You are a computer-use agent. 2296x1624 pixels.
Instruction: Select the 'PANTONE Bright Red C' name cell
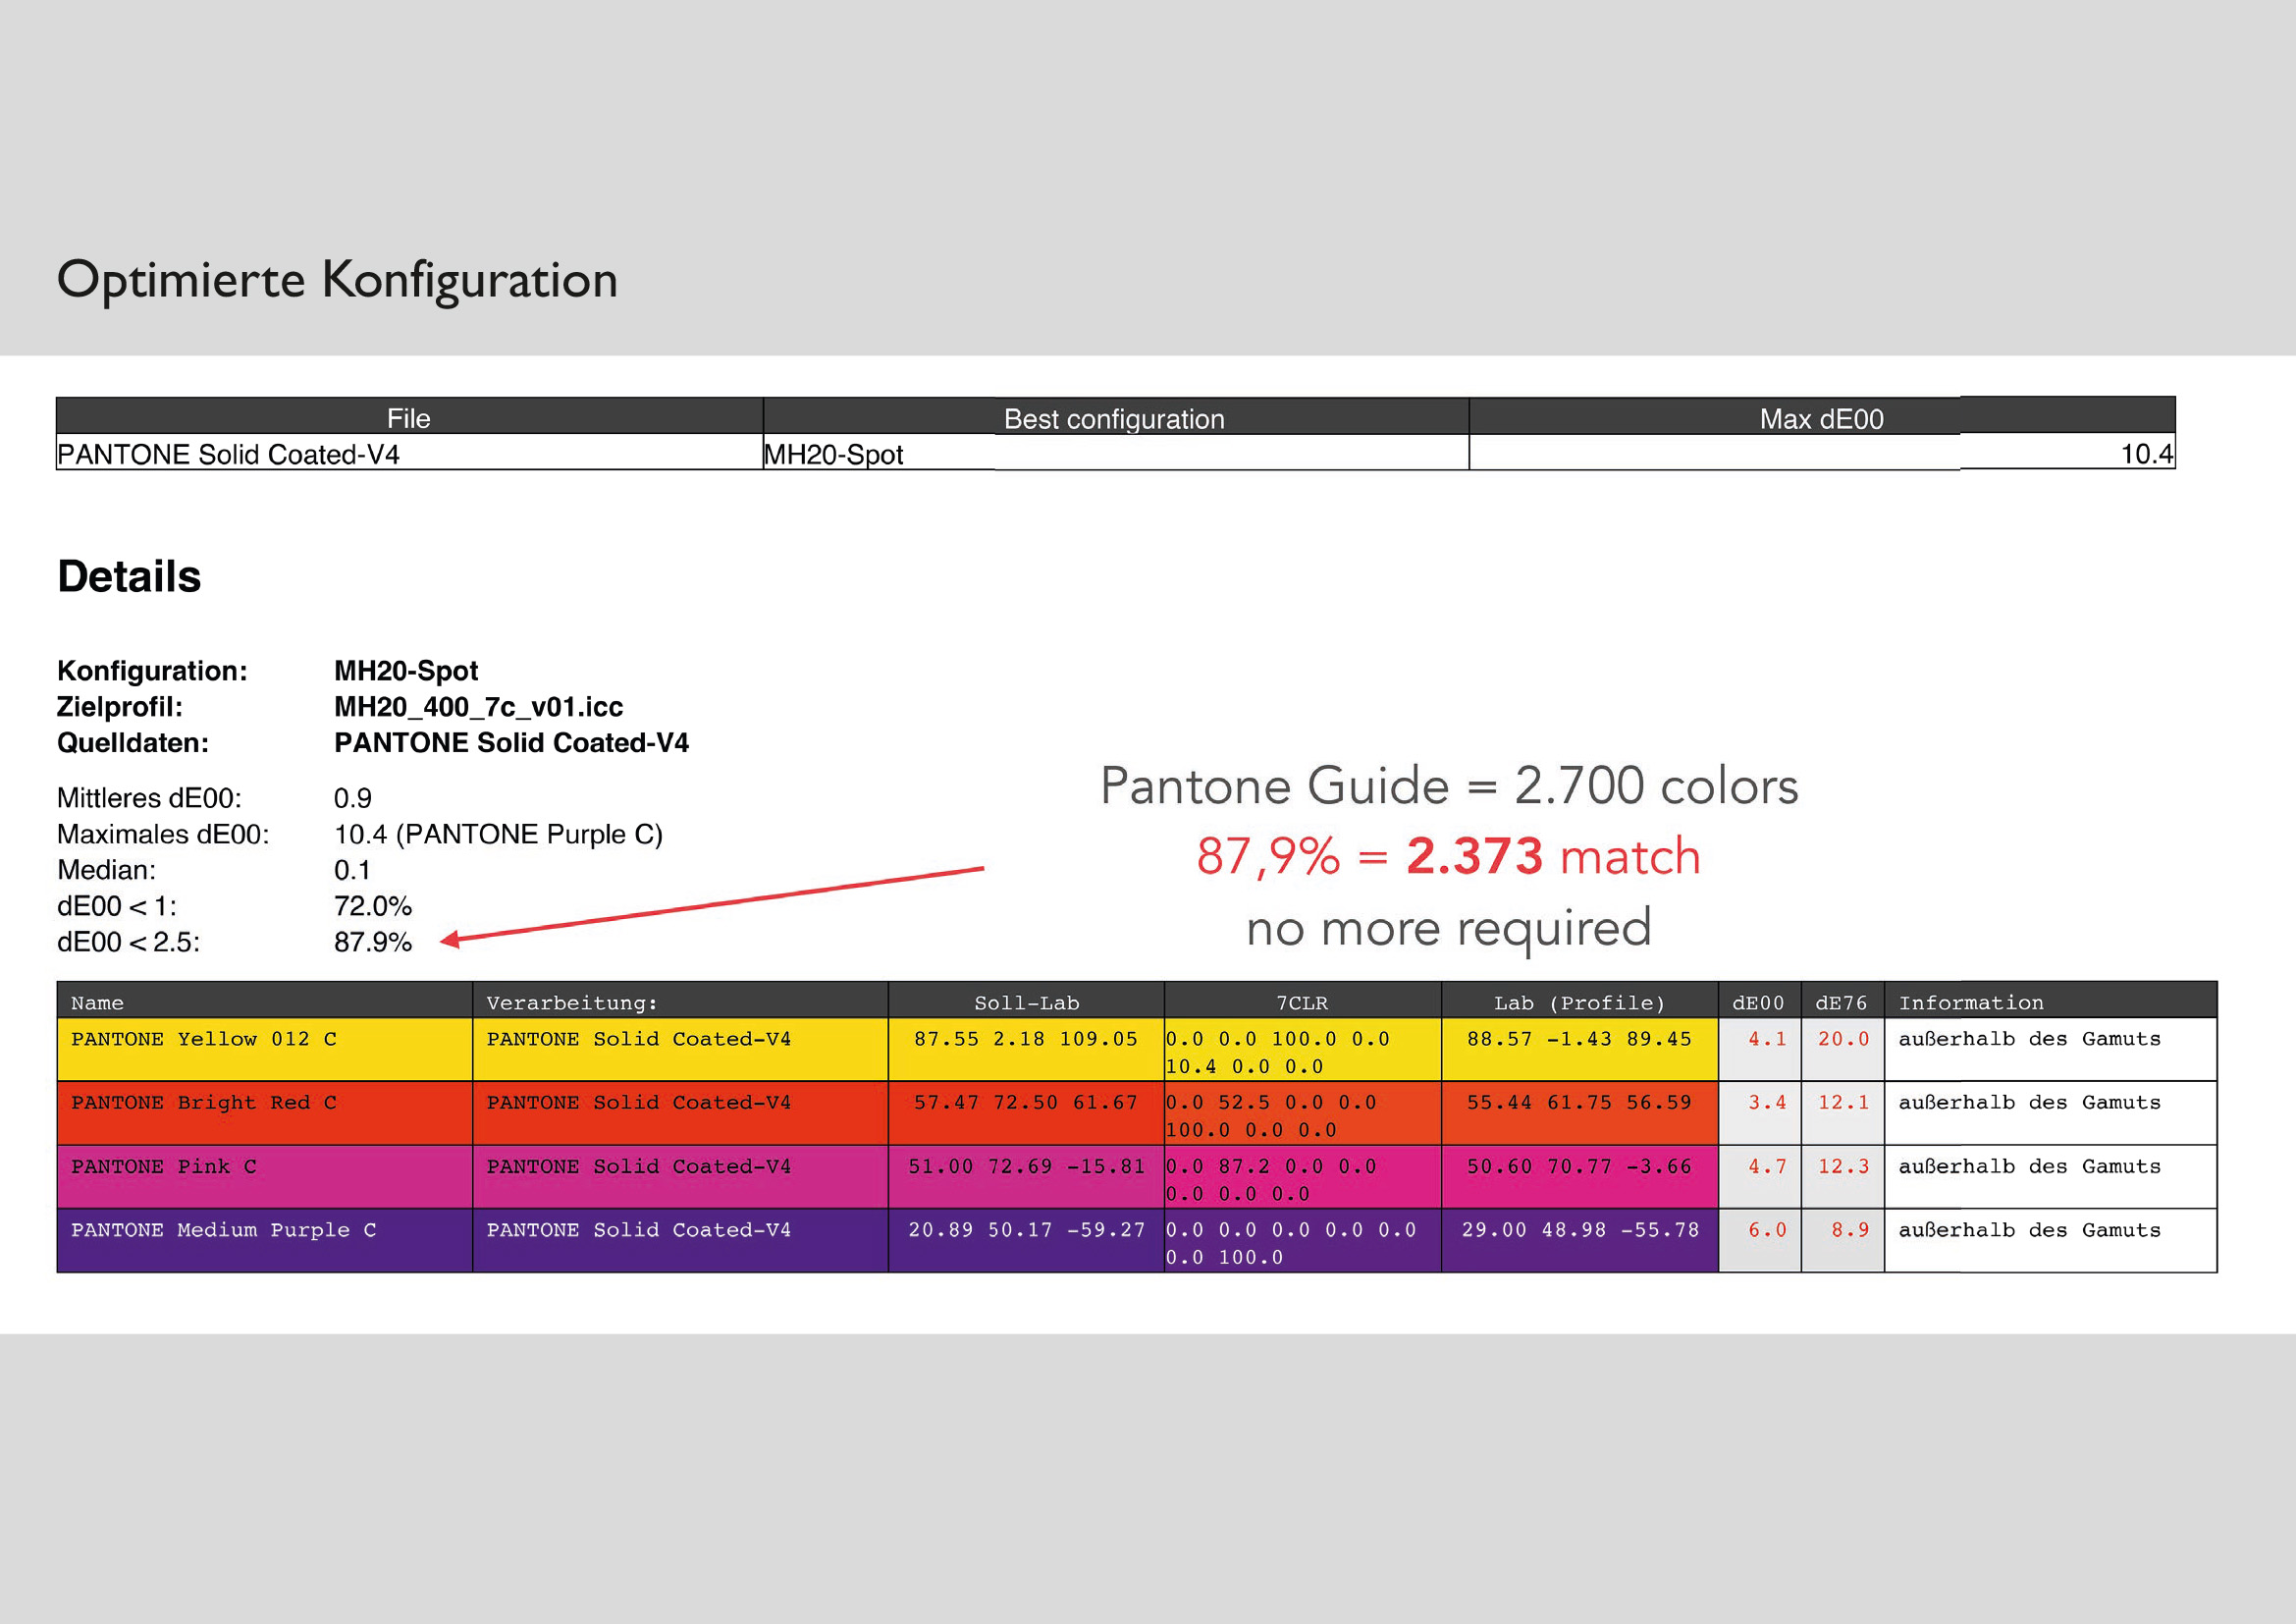point(264,1113)
